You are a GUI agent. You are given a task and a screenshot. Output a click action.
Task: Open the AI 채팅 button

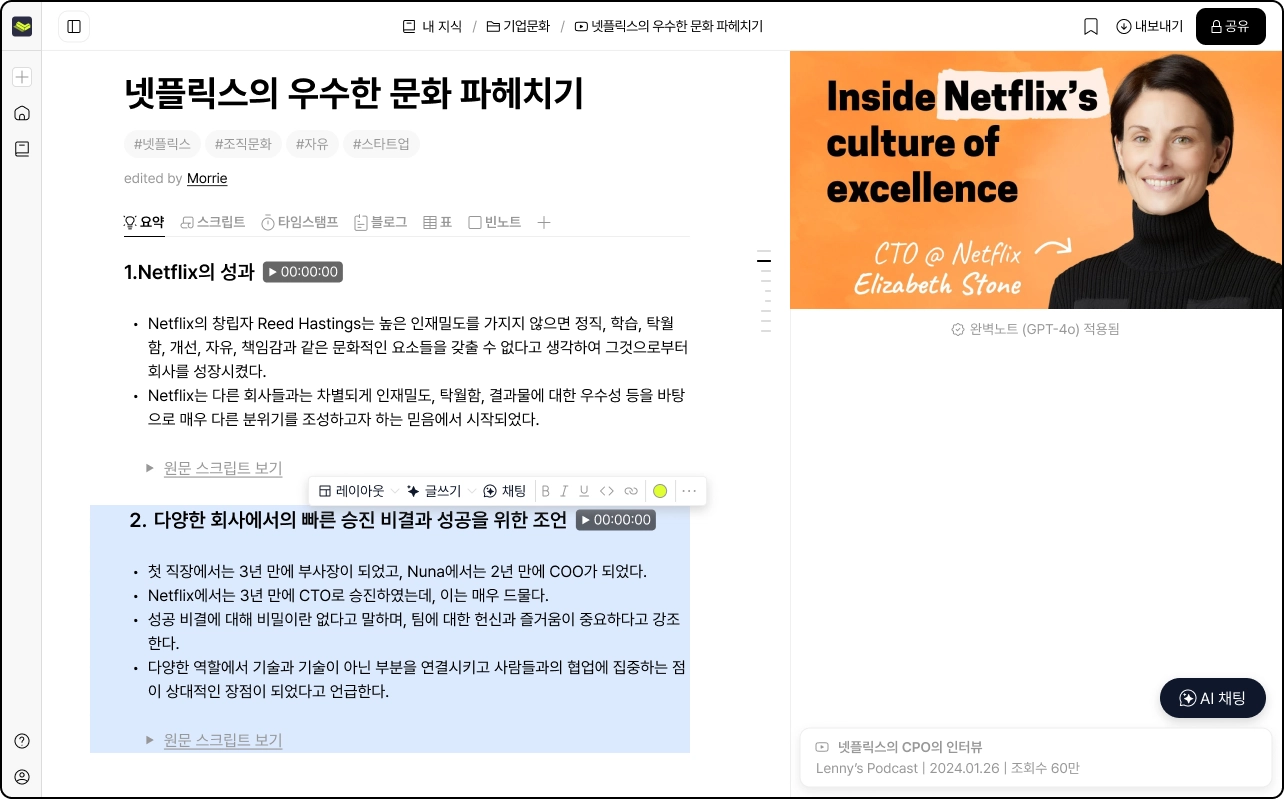[x=1213, y=698]
